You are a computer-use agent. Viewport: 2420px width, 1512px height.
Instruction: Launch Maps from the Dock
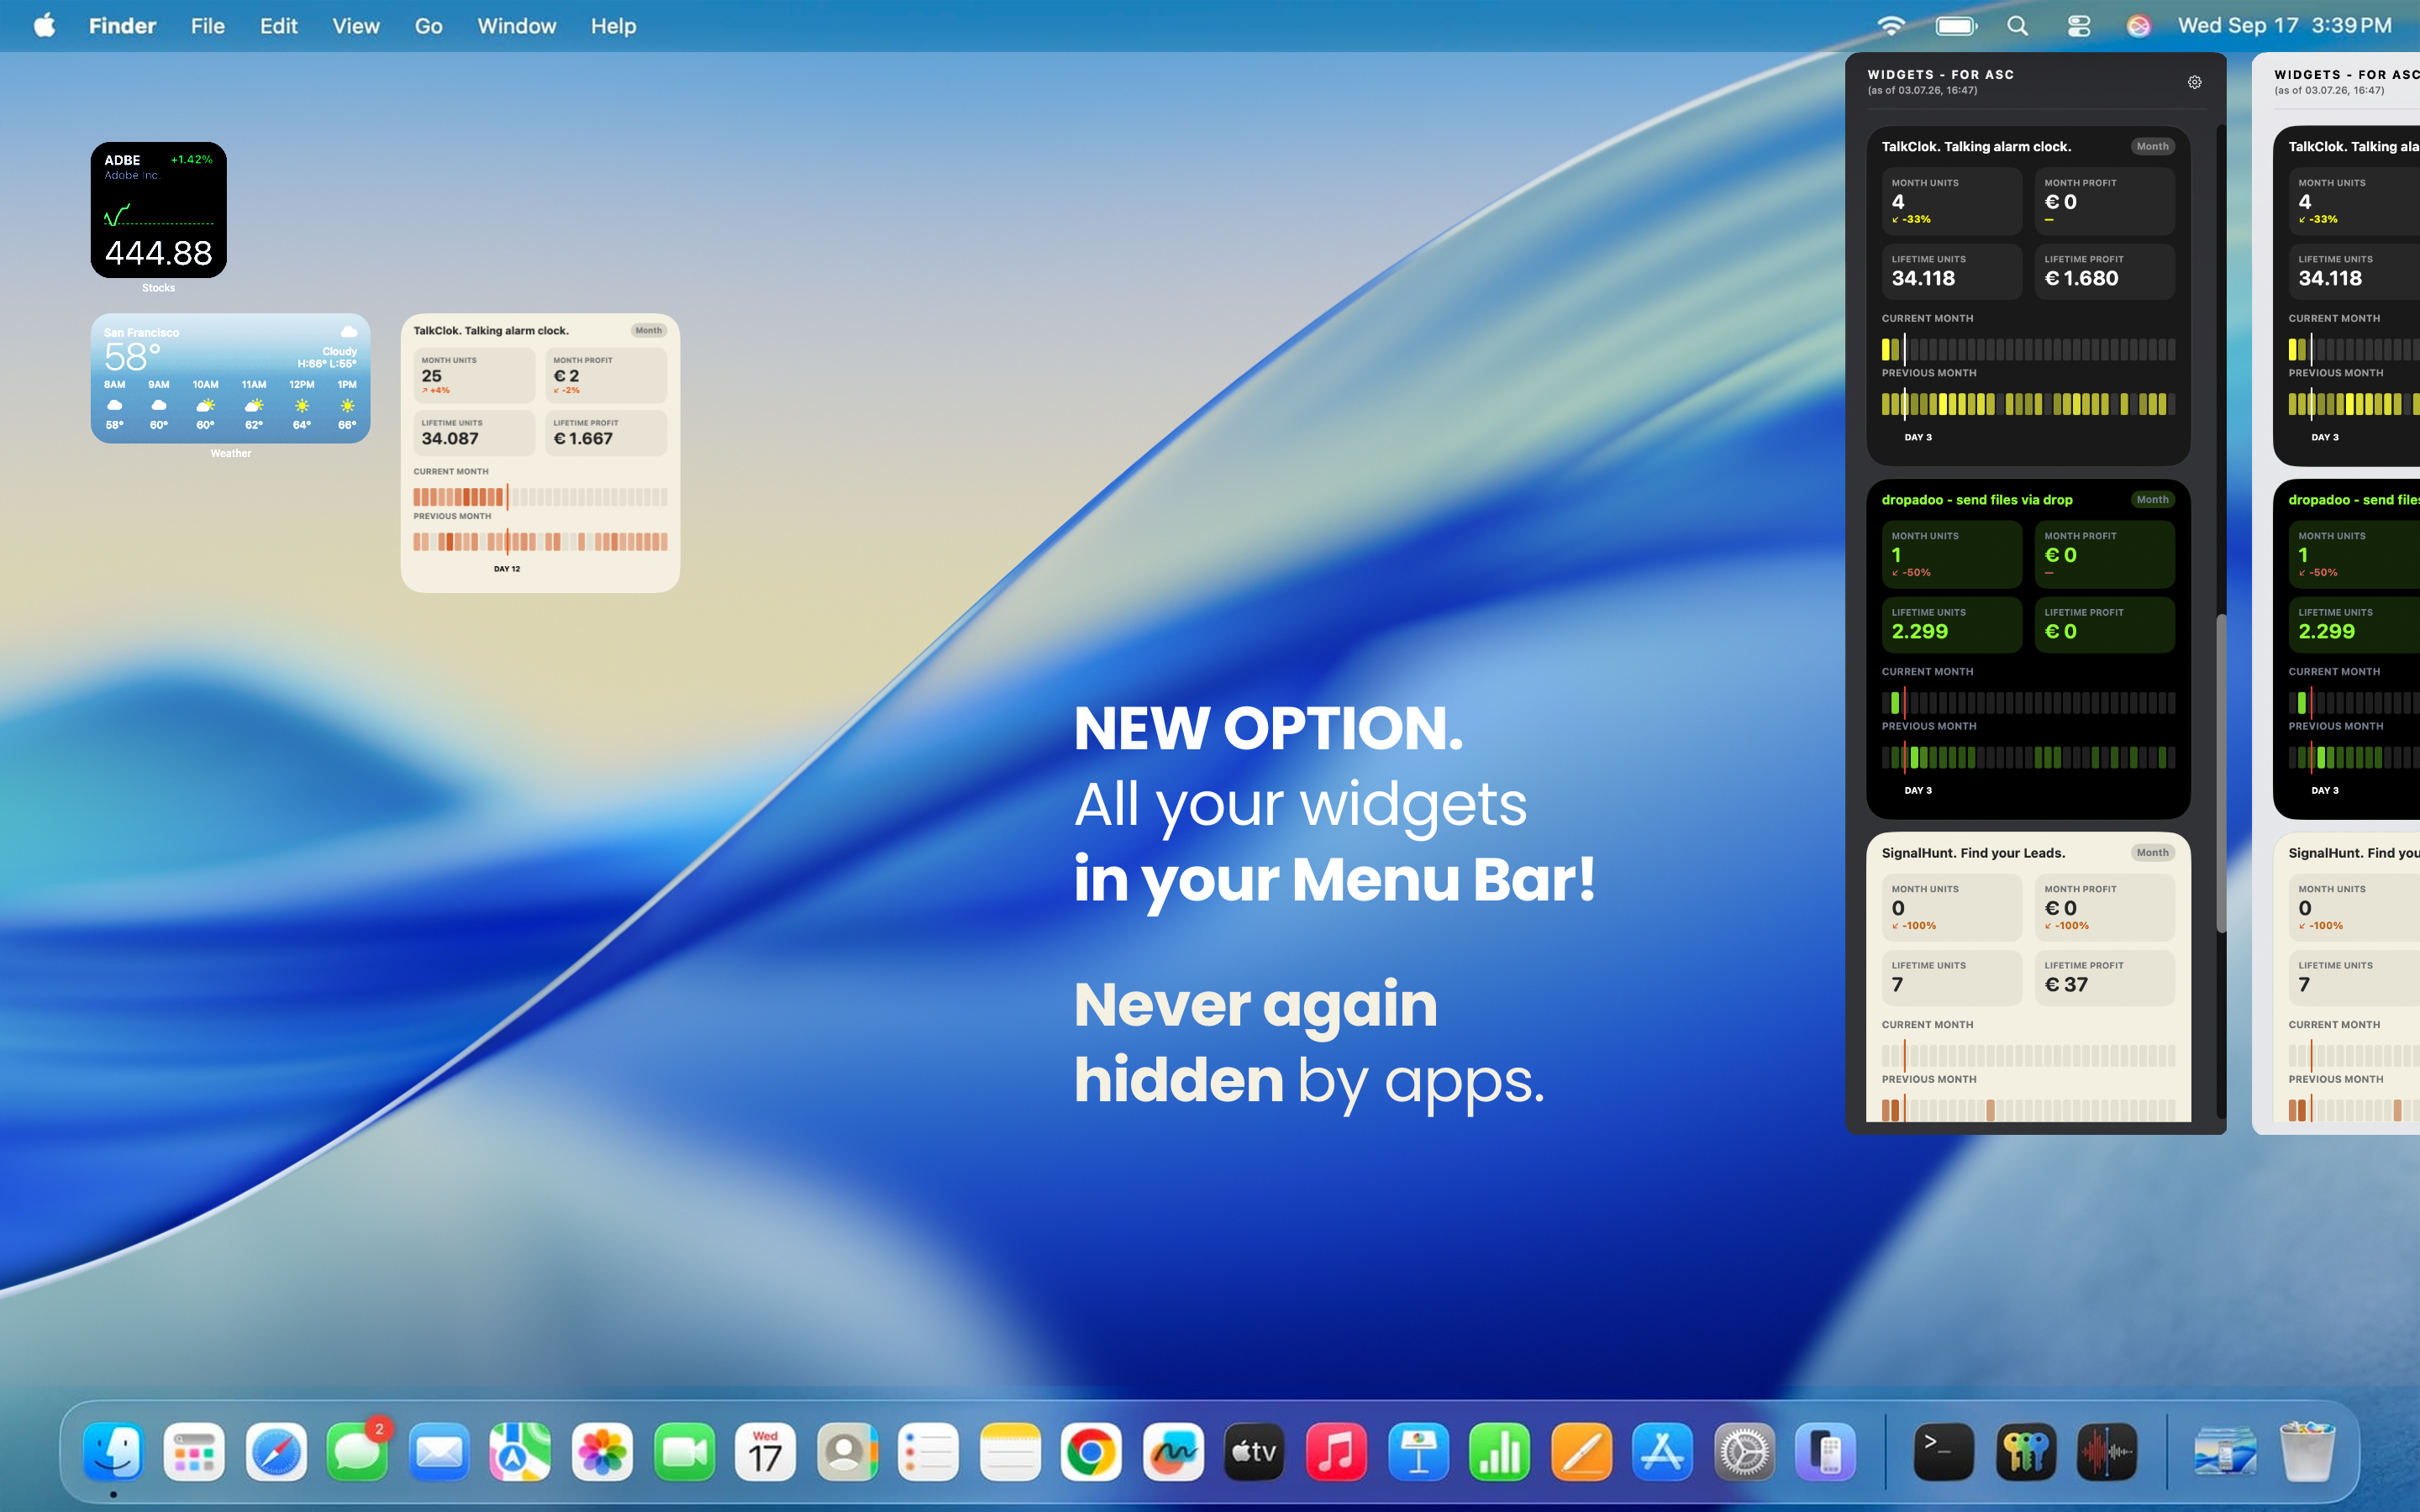pyautogui.click(x=520, y=1451)
